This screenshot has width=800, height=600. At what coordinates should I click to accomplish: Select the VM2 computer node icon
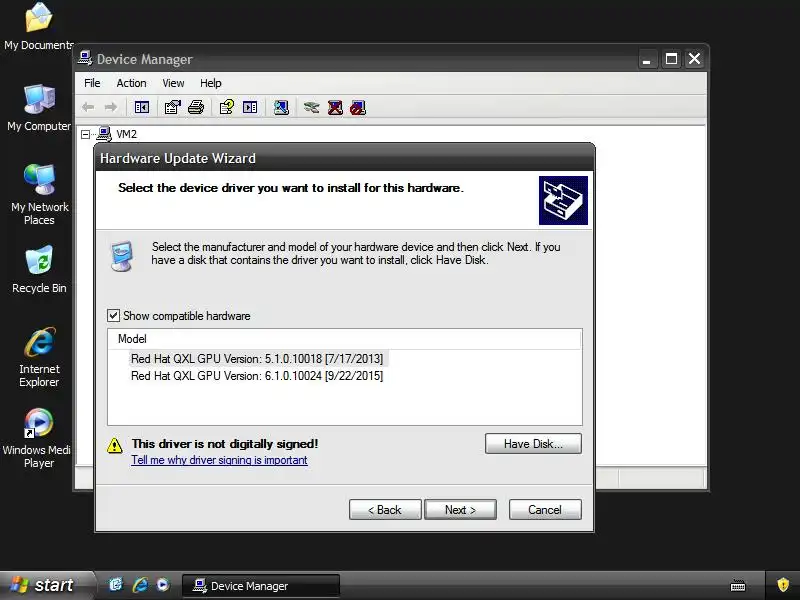[x=104, y=134]
